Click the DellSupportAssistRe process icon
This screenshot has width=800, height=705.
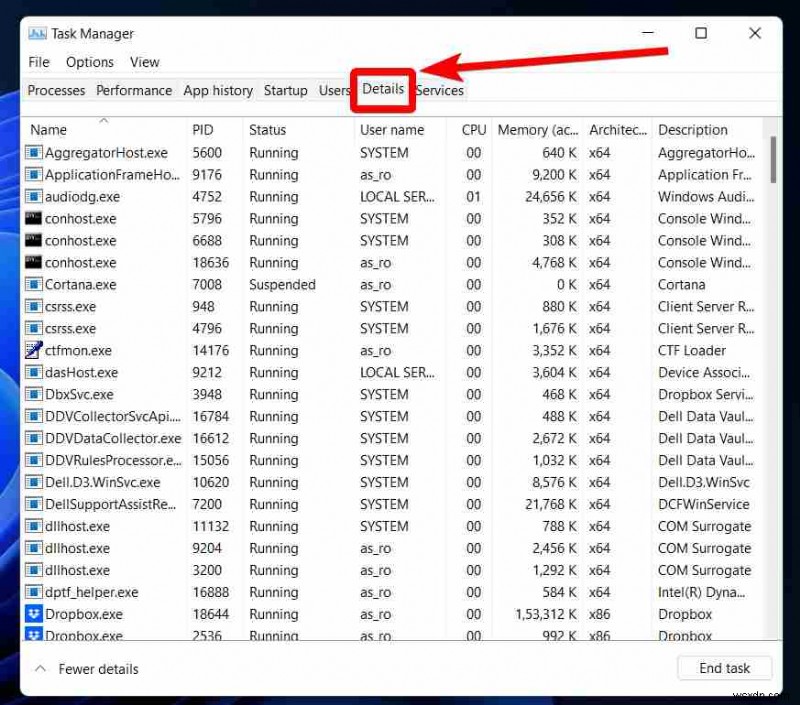coord(32,504)
